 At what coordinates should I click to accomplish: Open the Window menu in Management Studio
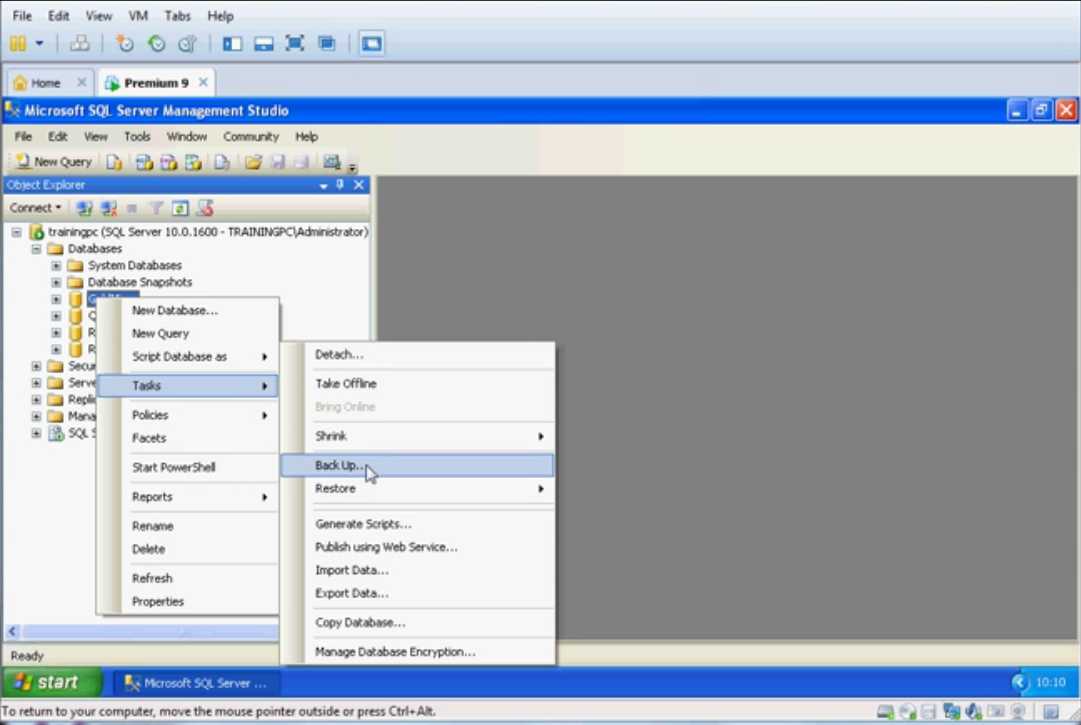tap(187, 136)
